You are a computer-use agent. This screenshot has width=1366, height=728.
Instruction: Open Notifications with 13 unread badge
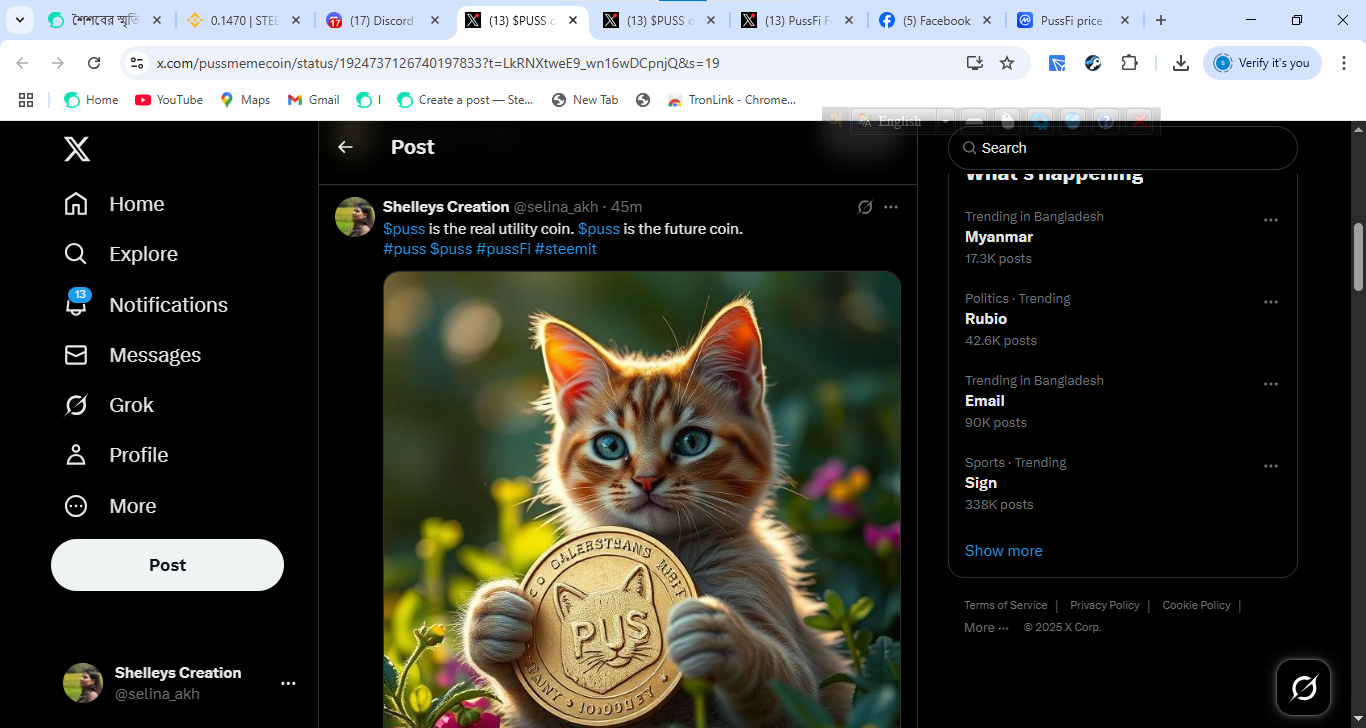146,305
